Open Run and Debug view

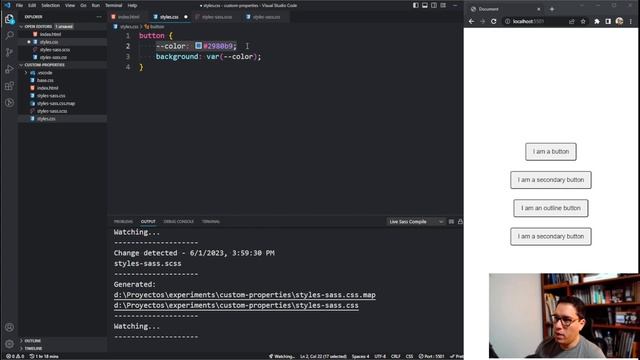click(x=9, y=69)
